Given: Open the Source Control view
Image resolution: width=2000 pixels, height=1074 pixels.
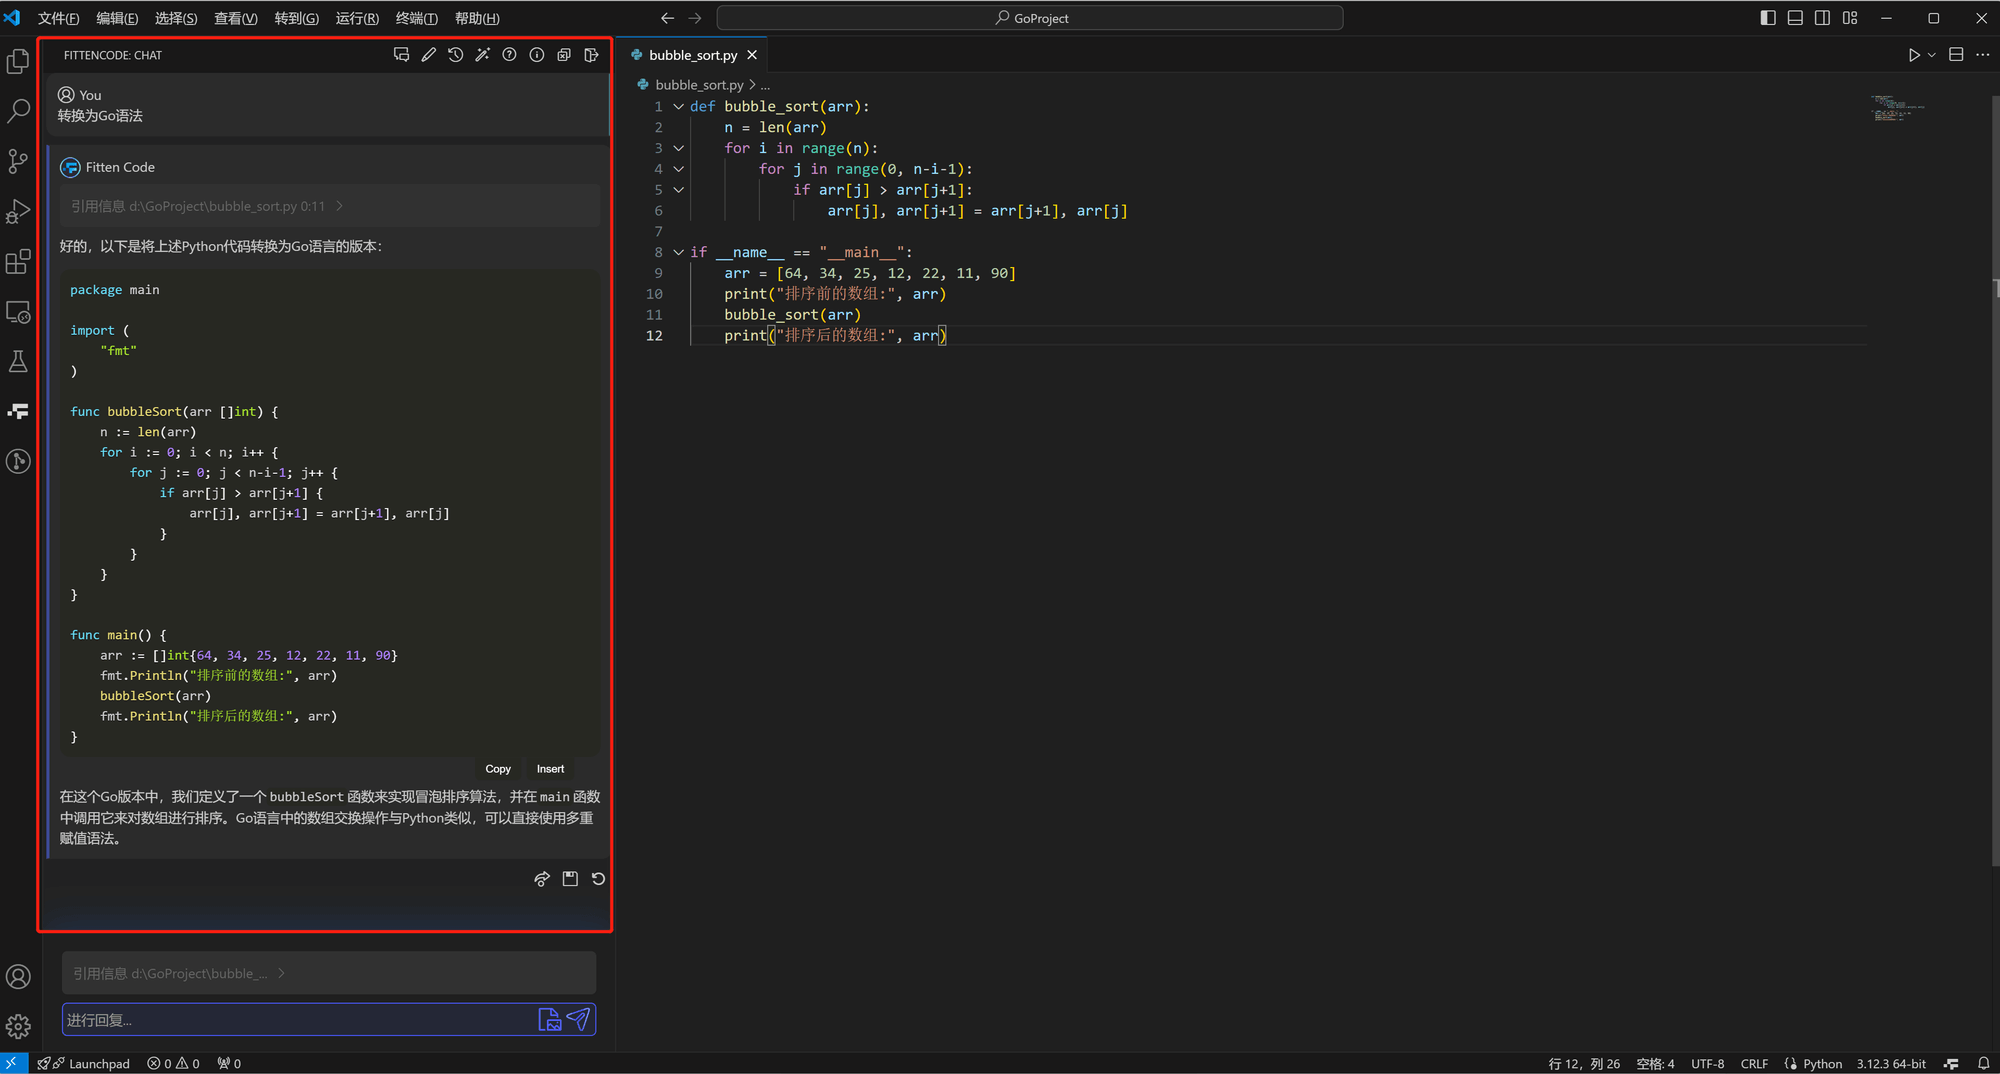Looking at the screenshot, I should pos(18,161).
